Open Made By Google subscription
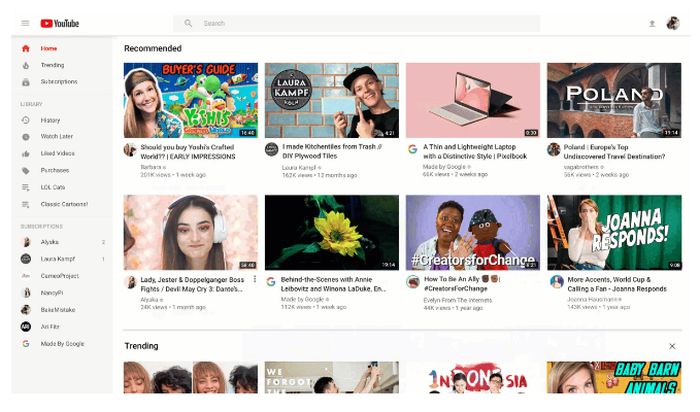 [62, 344]
